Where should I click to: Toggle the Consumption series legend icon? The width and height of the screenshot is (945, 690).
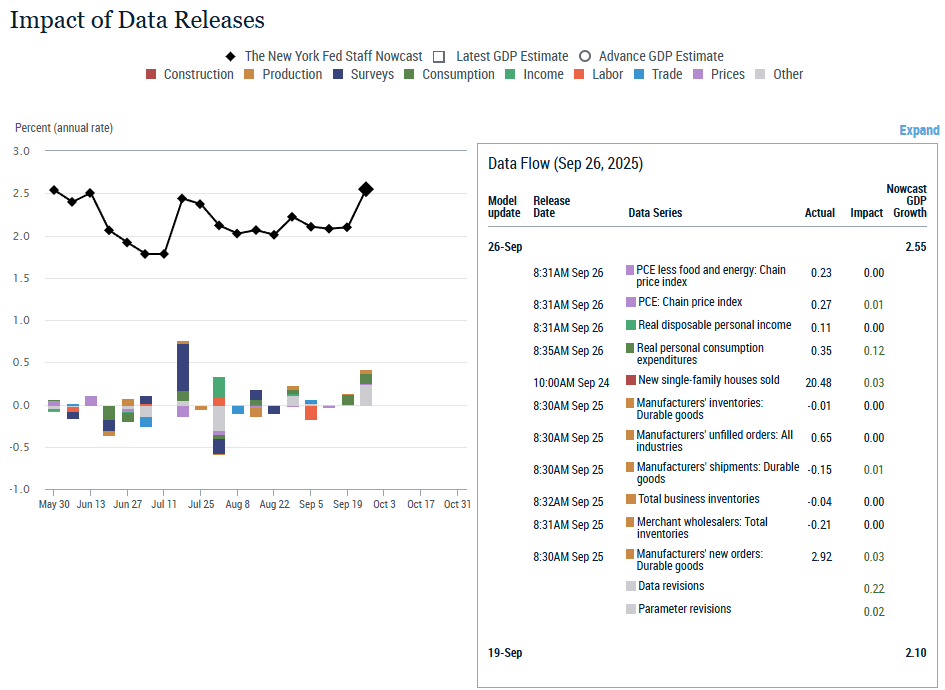point(410,74)
